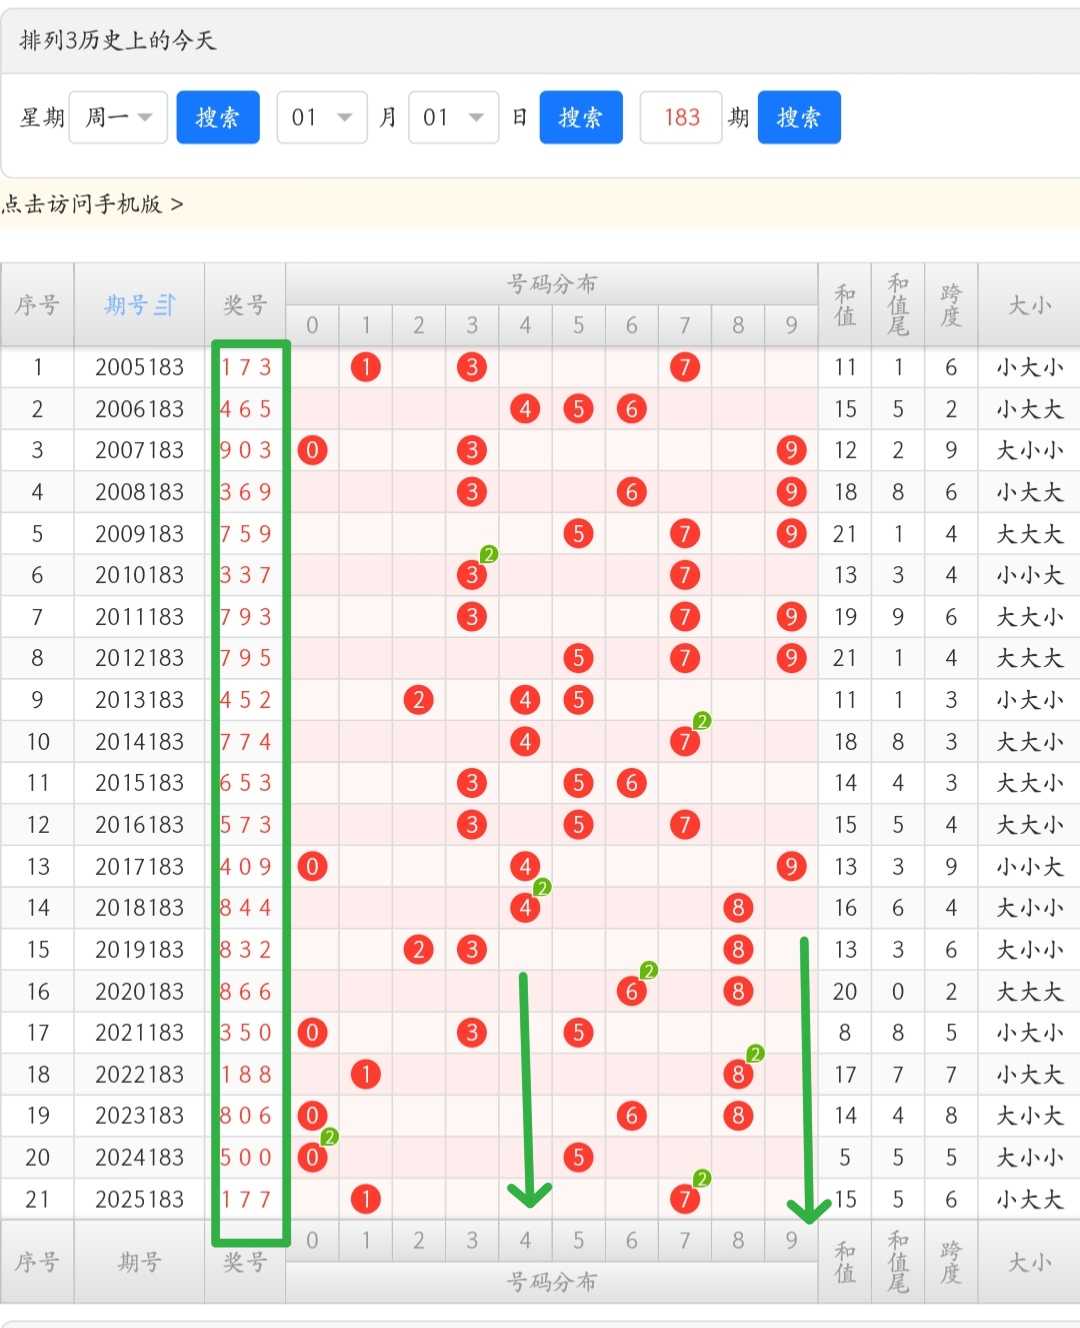Click 大小 value 大小大 in row 2023183
The height and width of the screenshot is (1328, 1080).
click(x=1029, y=1116)
